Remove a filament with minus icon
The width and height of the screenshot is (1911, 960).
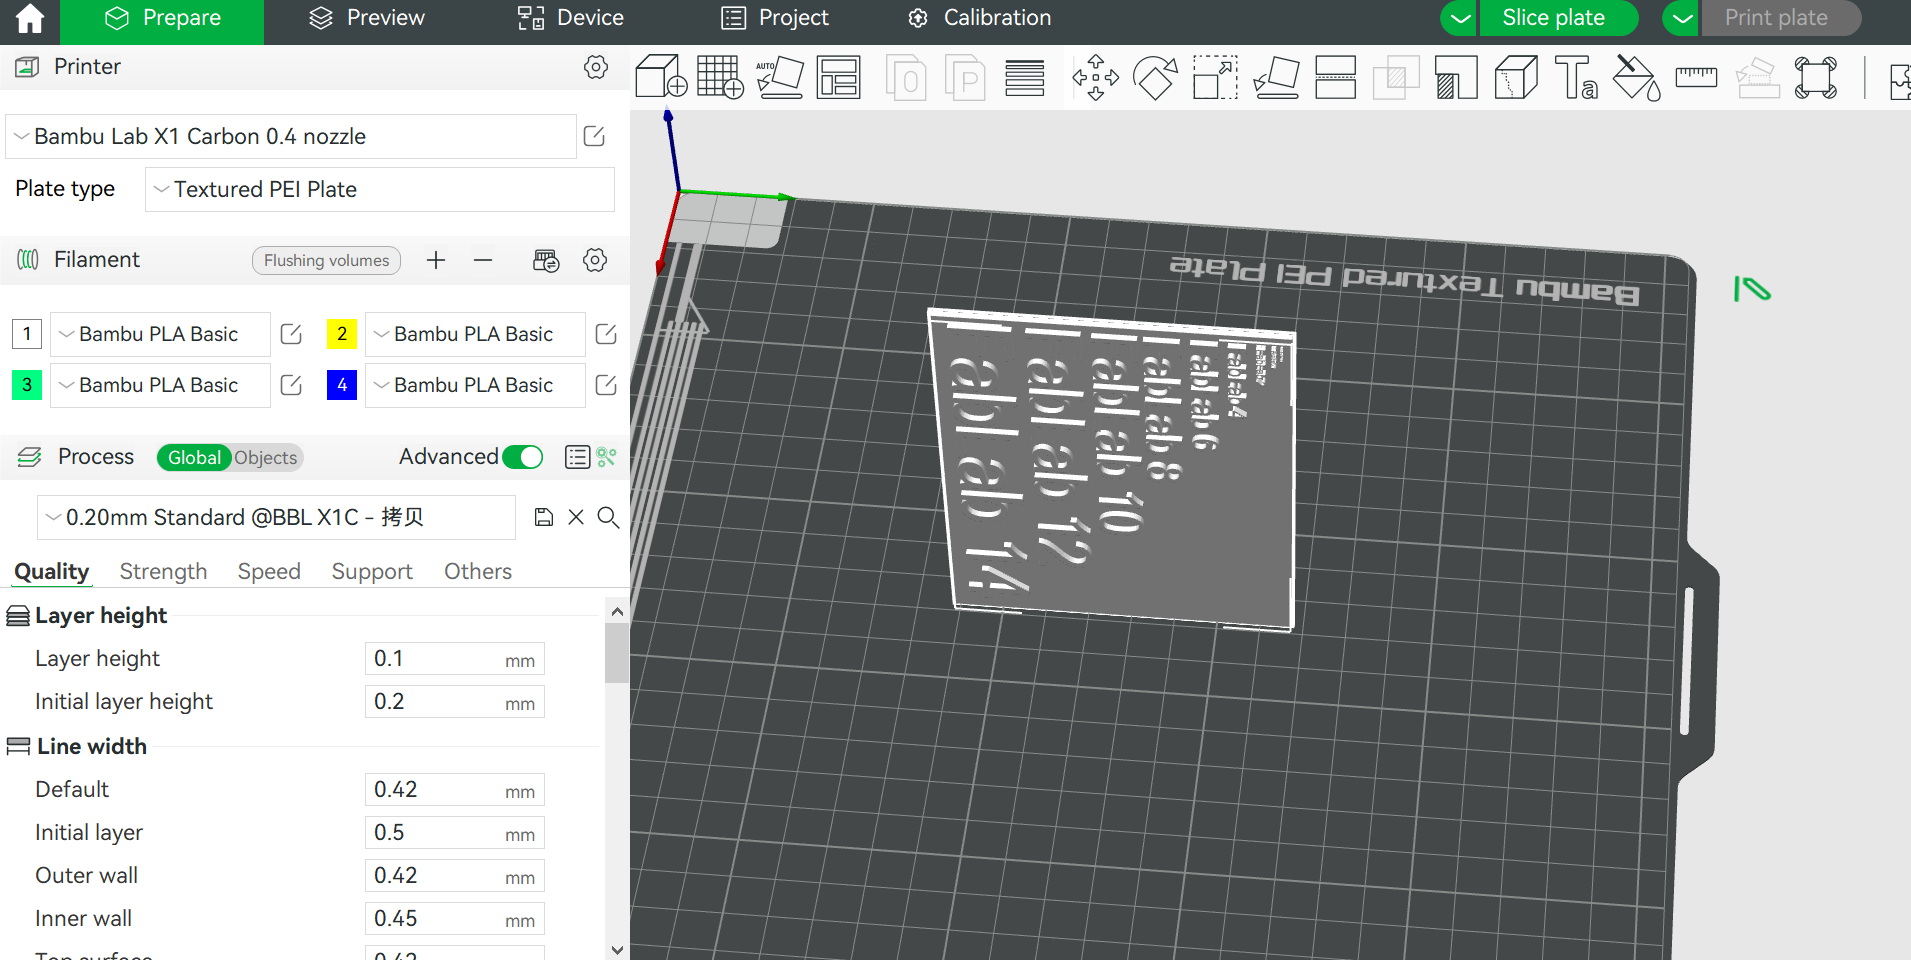pyautogui.click(x=483, y=260)
